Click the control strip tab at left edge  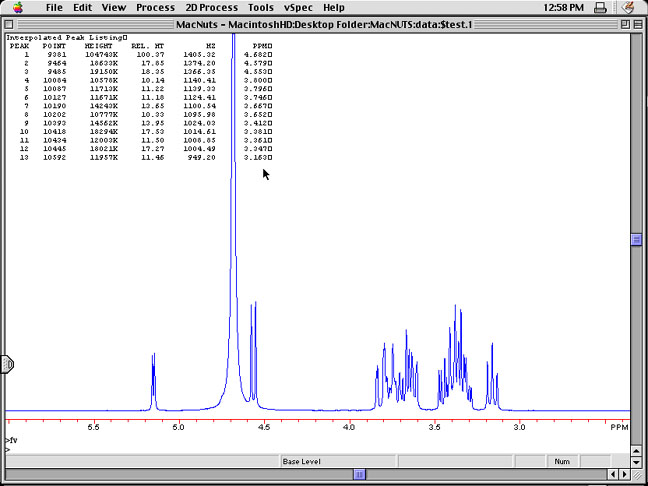pos(6,365)
